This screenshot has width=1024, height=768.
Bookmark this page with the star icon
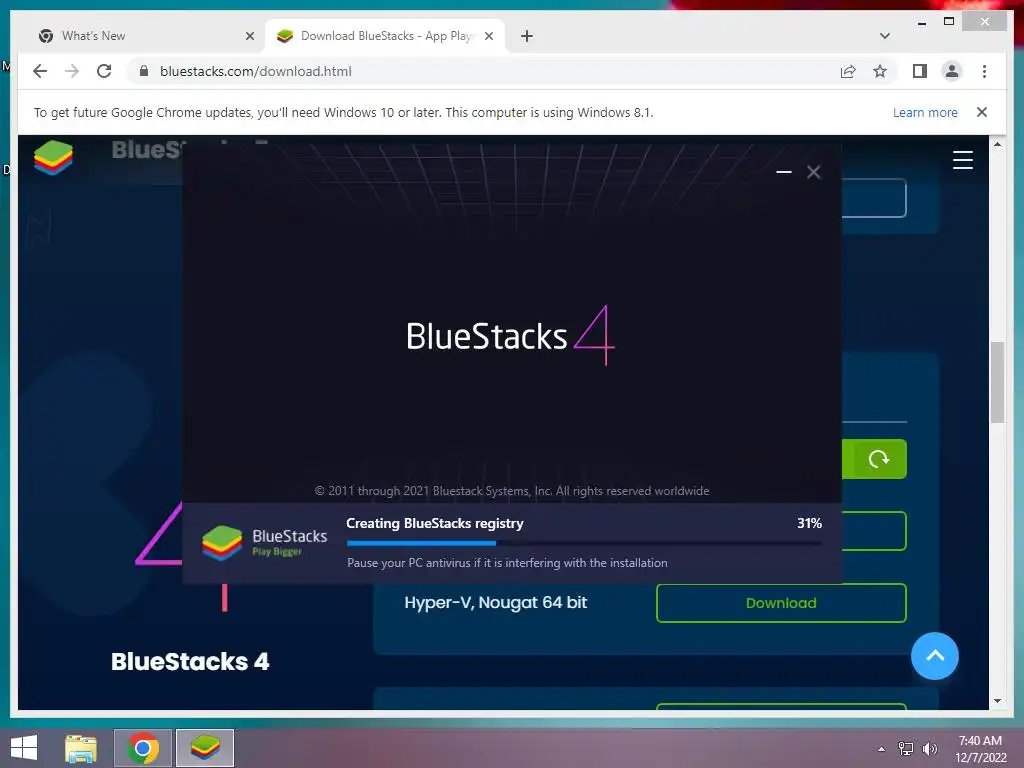coord(880,71)
